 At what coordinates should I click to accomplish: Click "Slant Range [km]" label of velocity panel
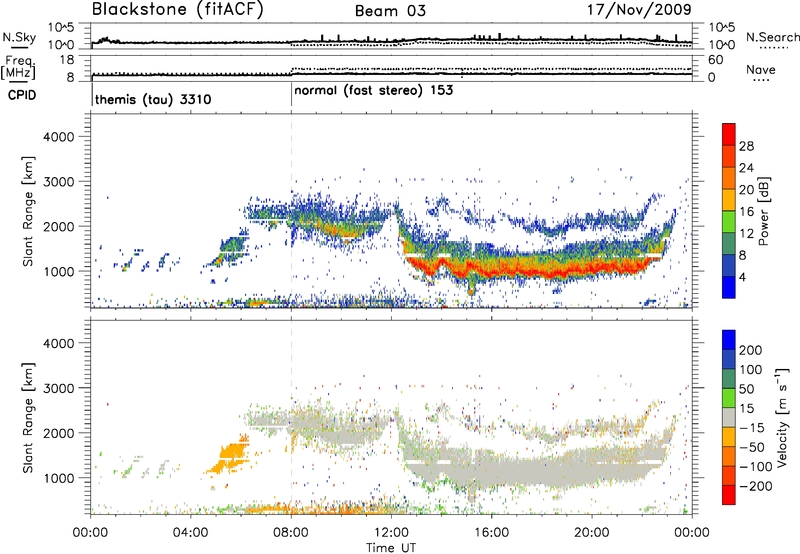[28, 417]
